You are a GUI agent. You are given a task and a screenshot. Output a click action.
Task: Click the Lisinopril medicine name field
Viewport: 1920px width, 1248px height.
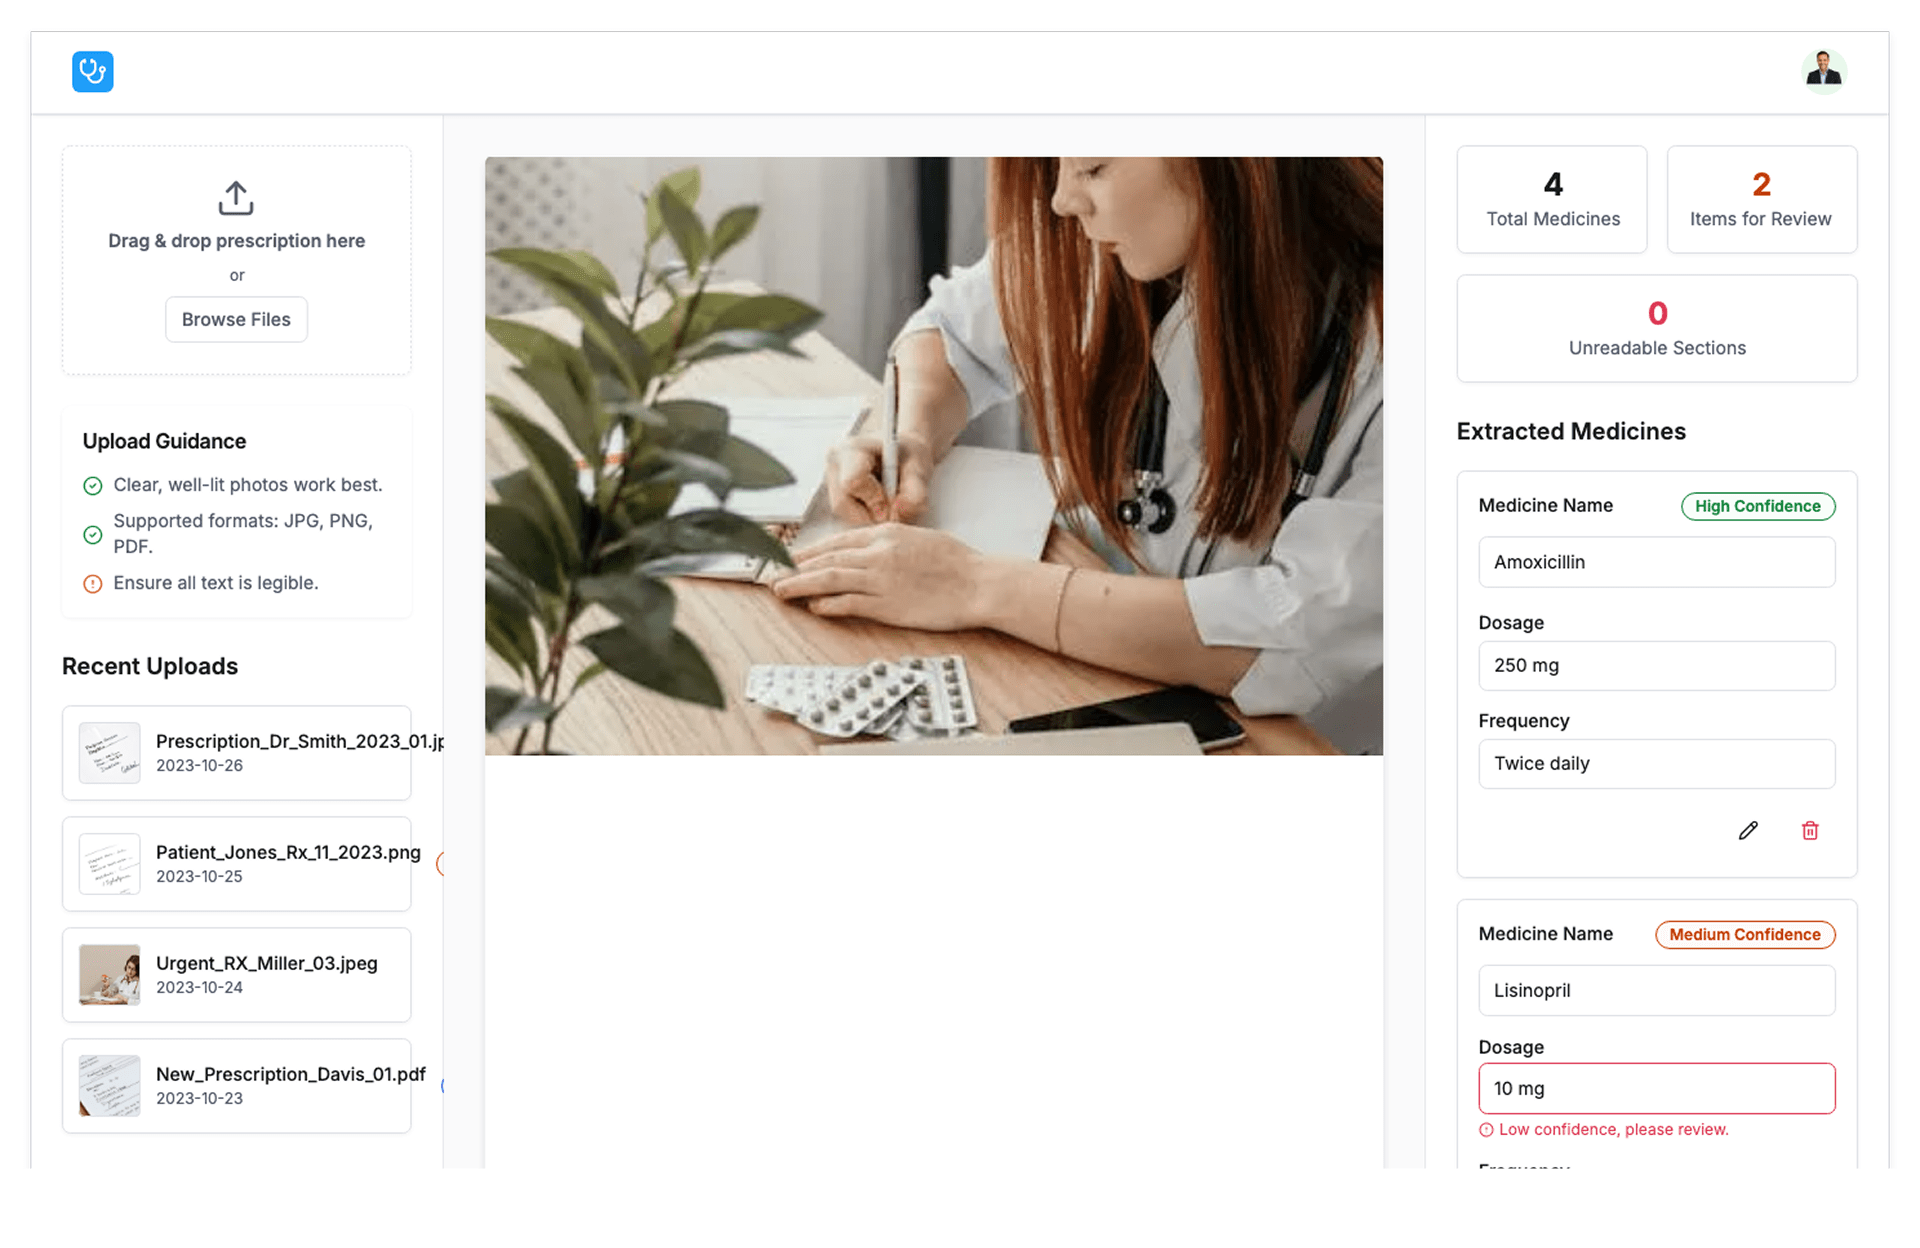tap(1657, 991)
